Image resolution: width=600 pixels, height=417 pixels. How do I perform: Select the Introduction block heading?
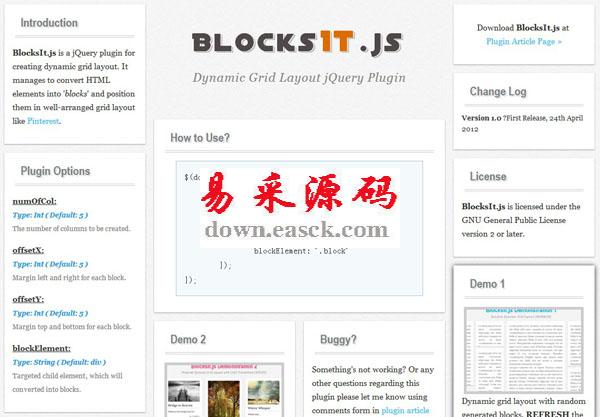(49, 22)
